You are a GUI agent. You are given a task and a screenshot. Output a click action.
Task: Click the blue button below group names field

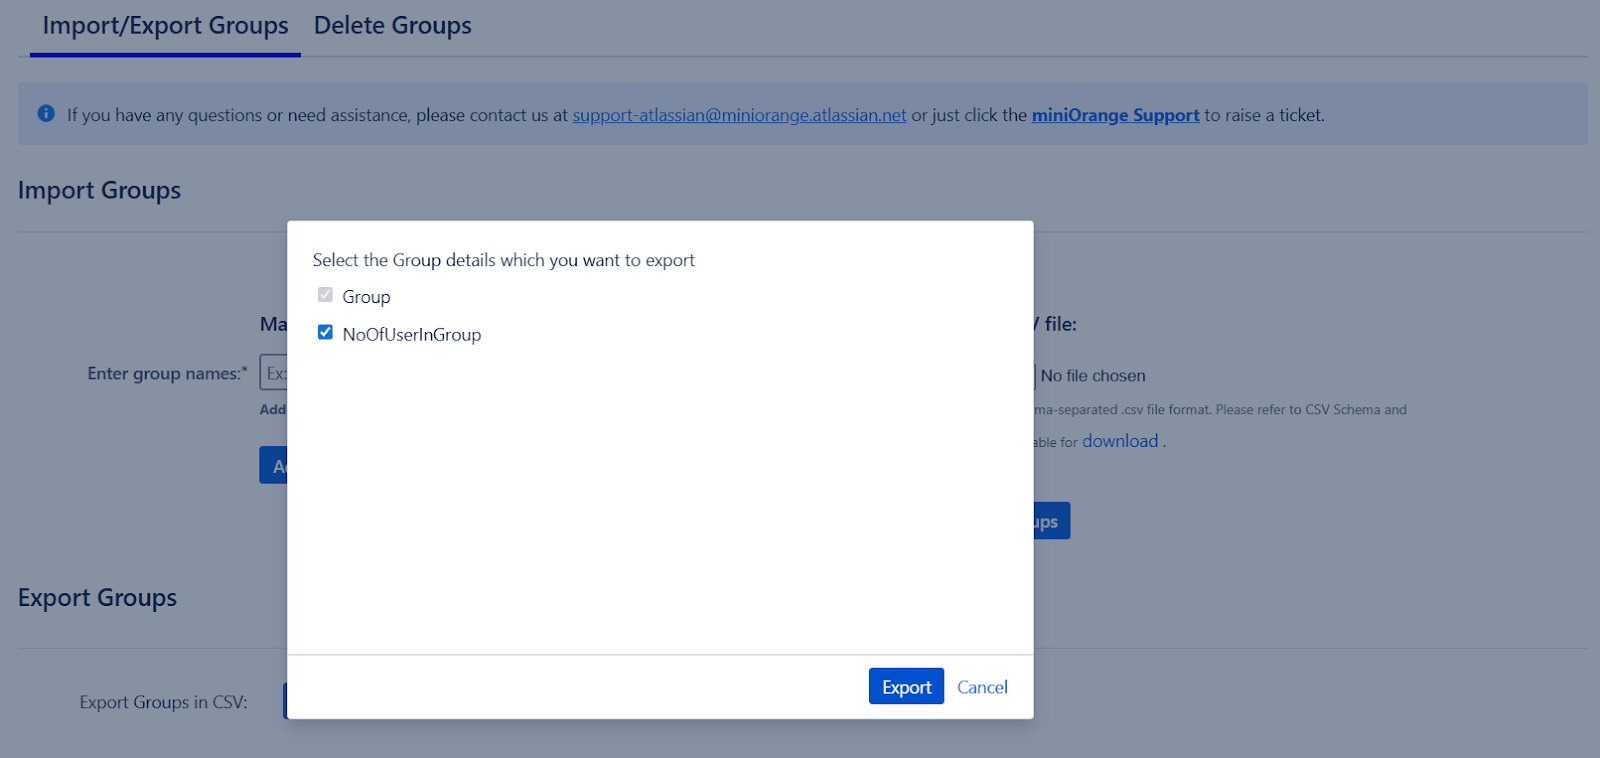[273, 465]
